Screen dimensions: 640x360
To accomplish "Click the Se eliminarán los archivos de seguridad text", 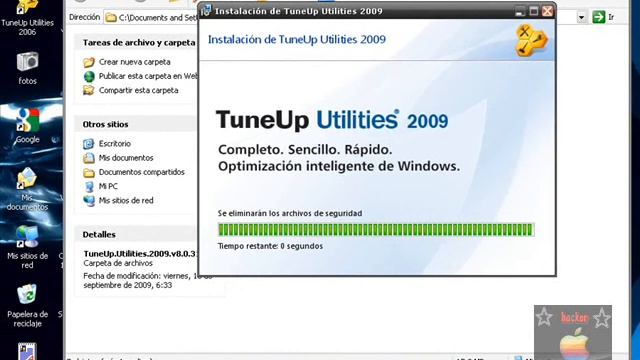I will [x=290, y=213].
